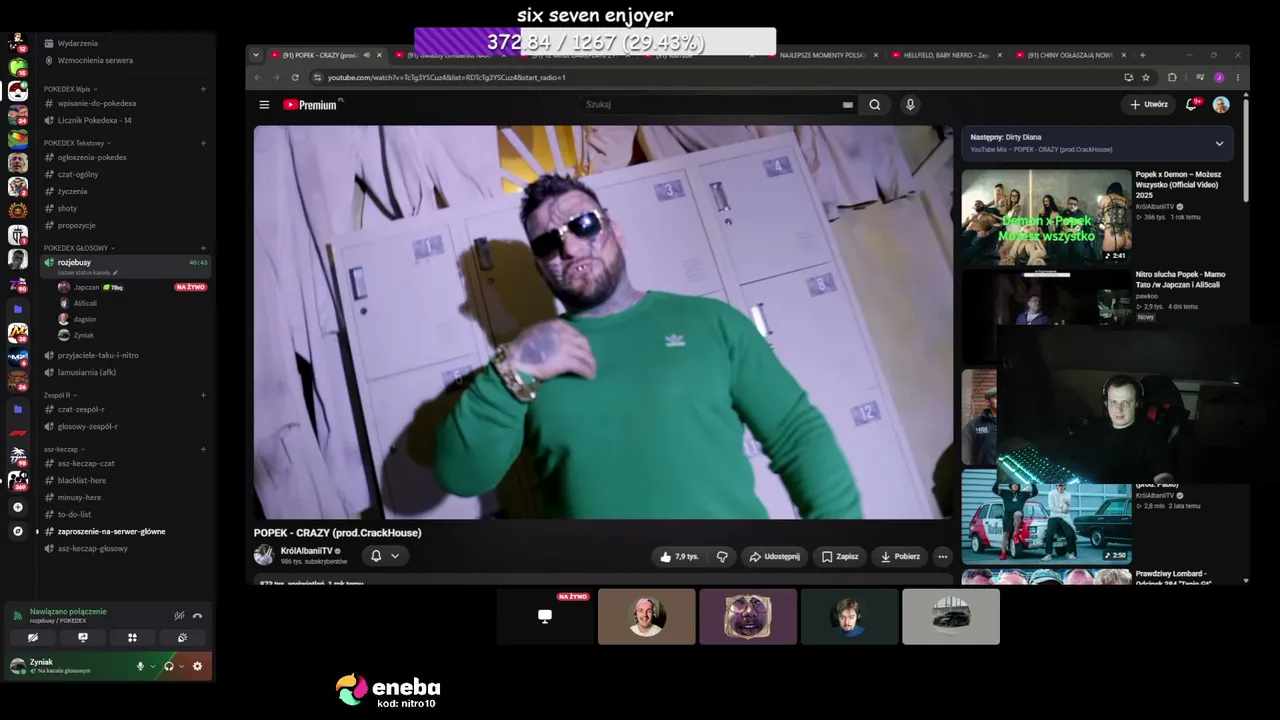Open the KrólAlbaniiTV channel link
Viewport: 1280px width, 720px height.
point(307,551)
